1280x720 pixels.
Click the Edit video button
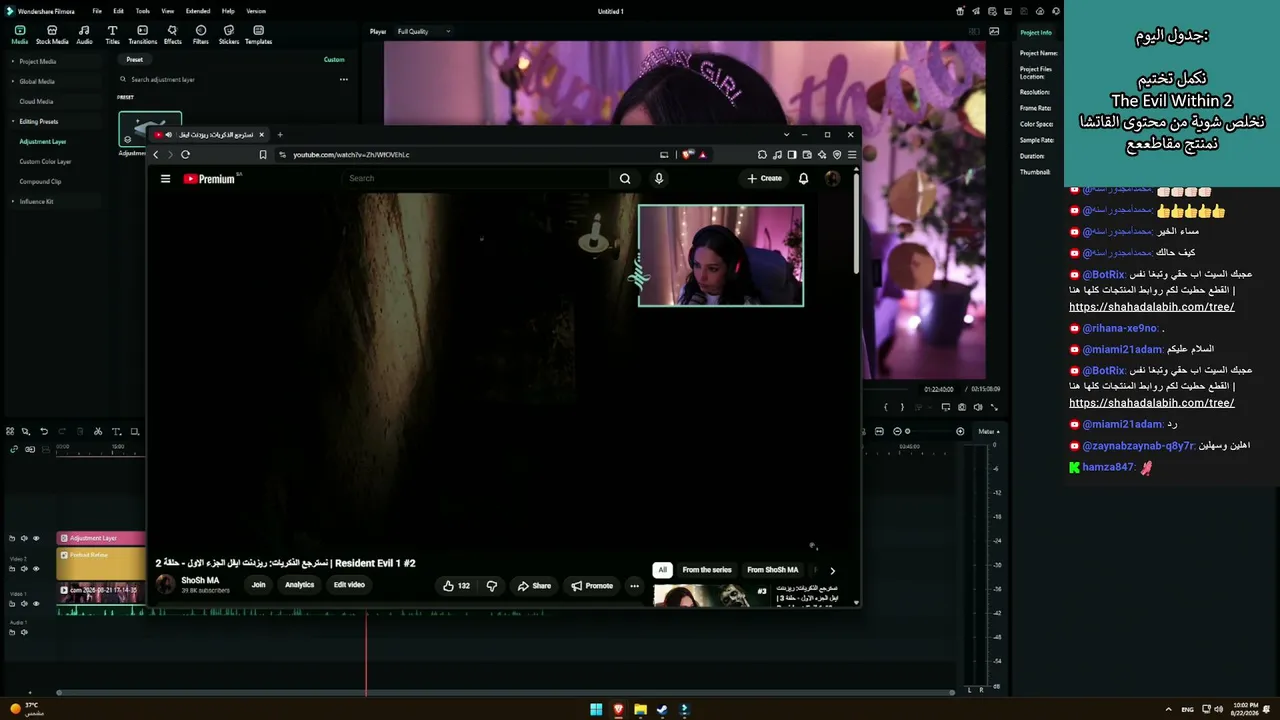pos(349,585)
